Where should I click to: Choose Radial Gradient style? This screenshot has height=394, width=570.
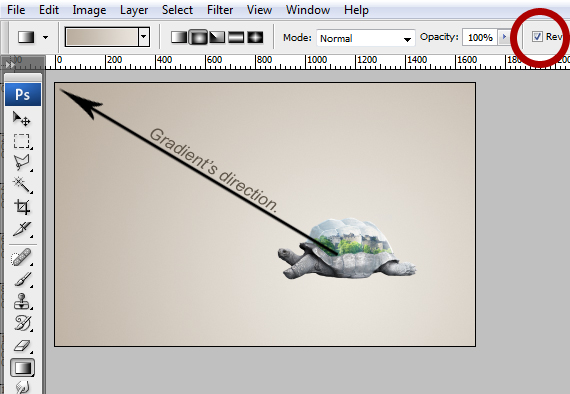198,37
